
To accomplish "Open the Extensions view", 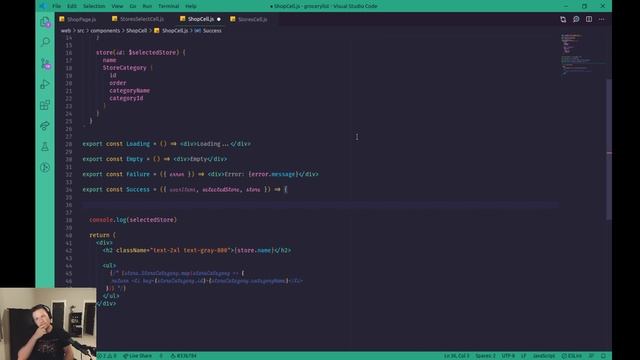I will tap(45, 105).
